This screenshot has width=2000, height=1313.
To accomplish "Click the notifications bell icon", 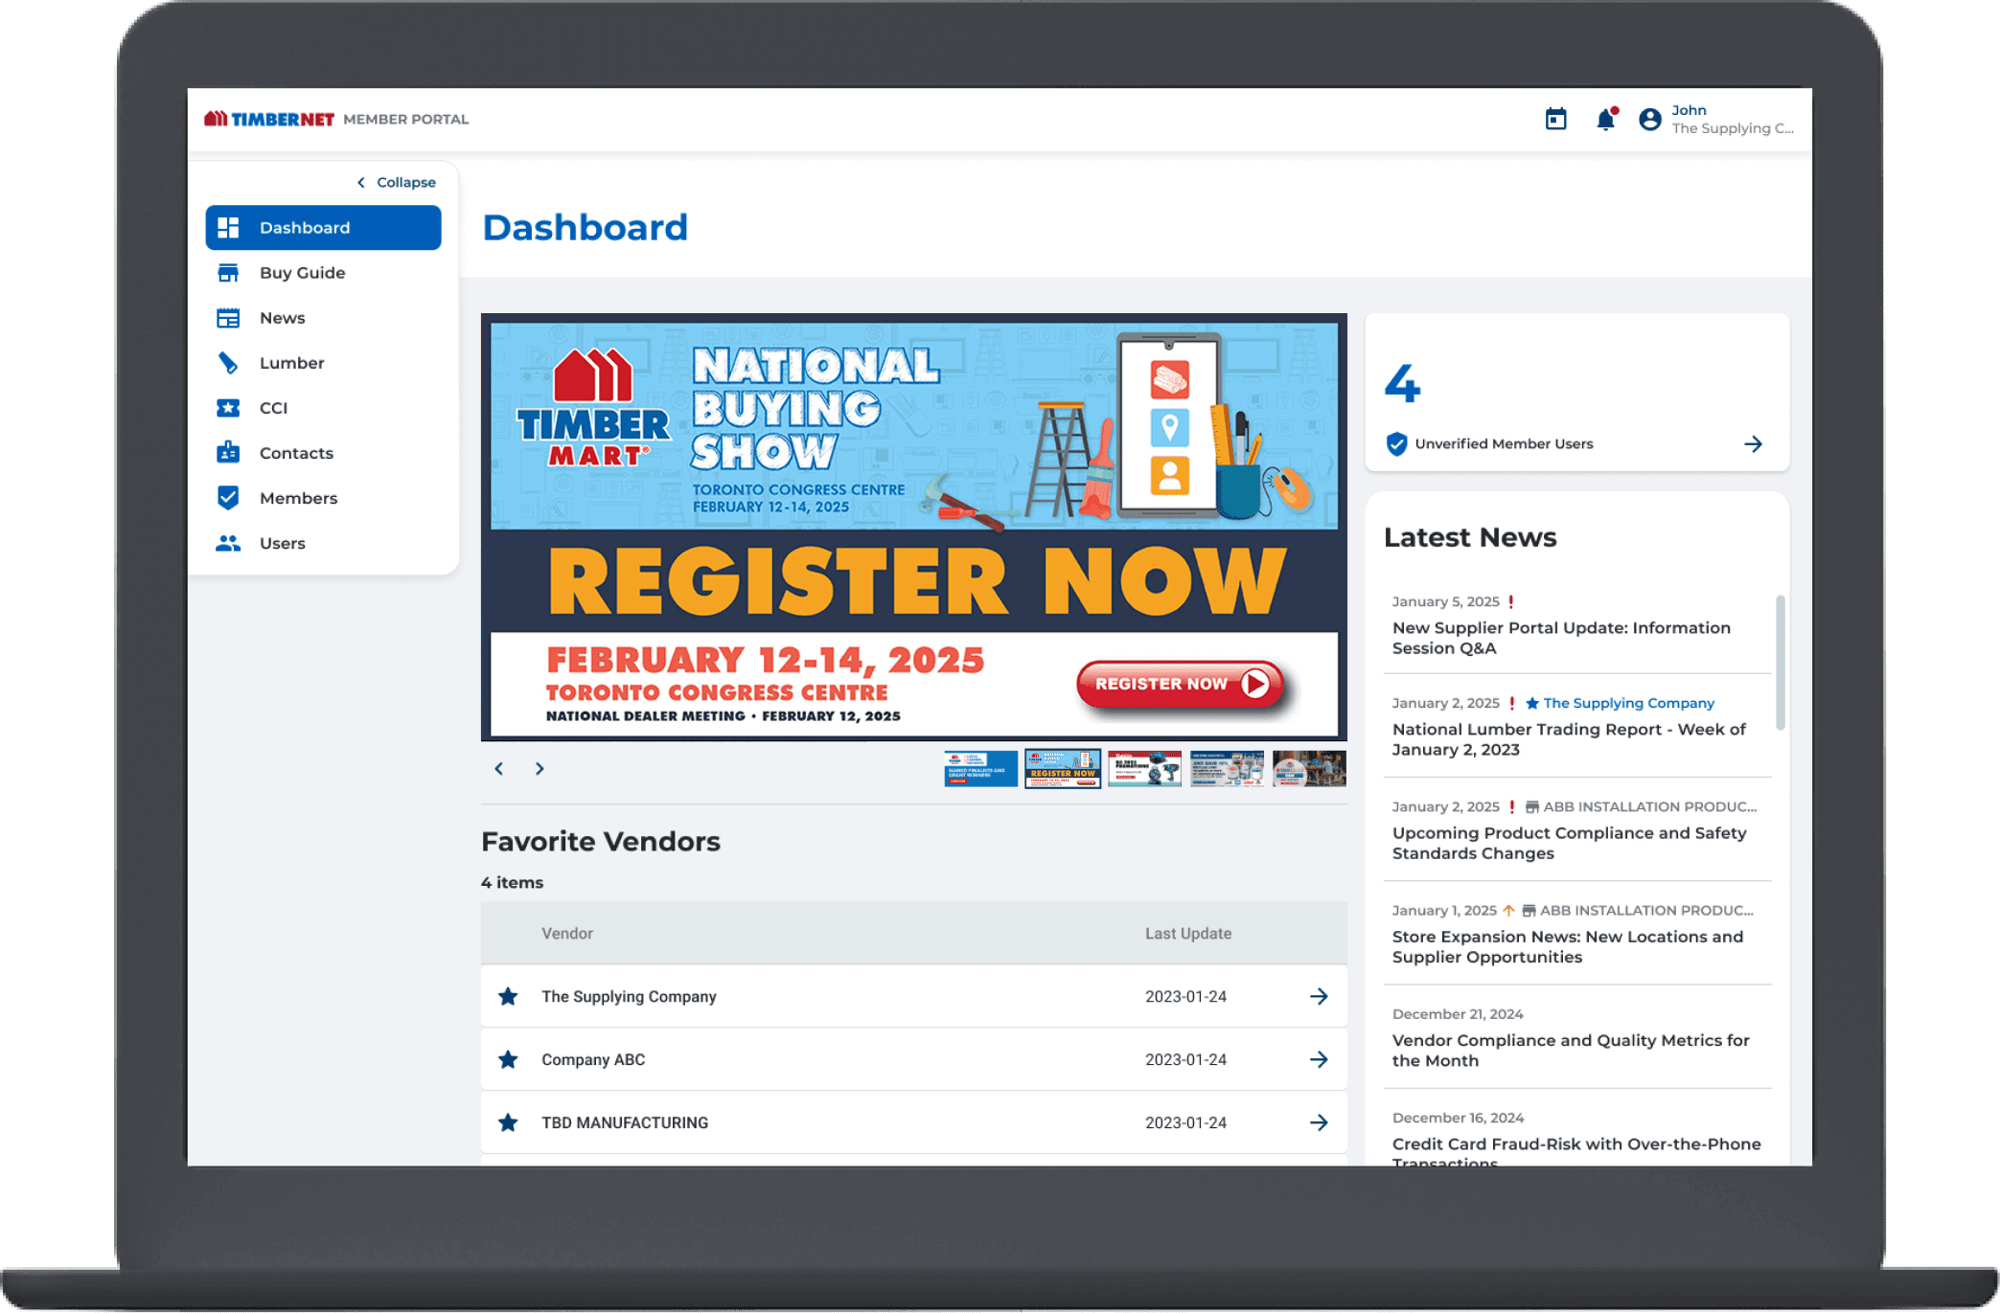I will click(x=1603, y=120).
